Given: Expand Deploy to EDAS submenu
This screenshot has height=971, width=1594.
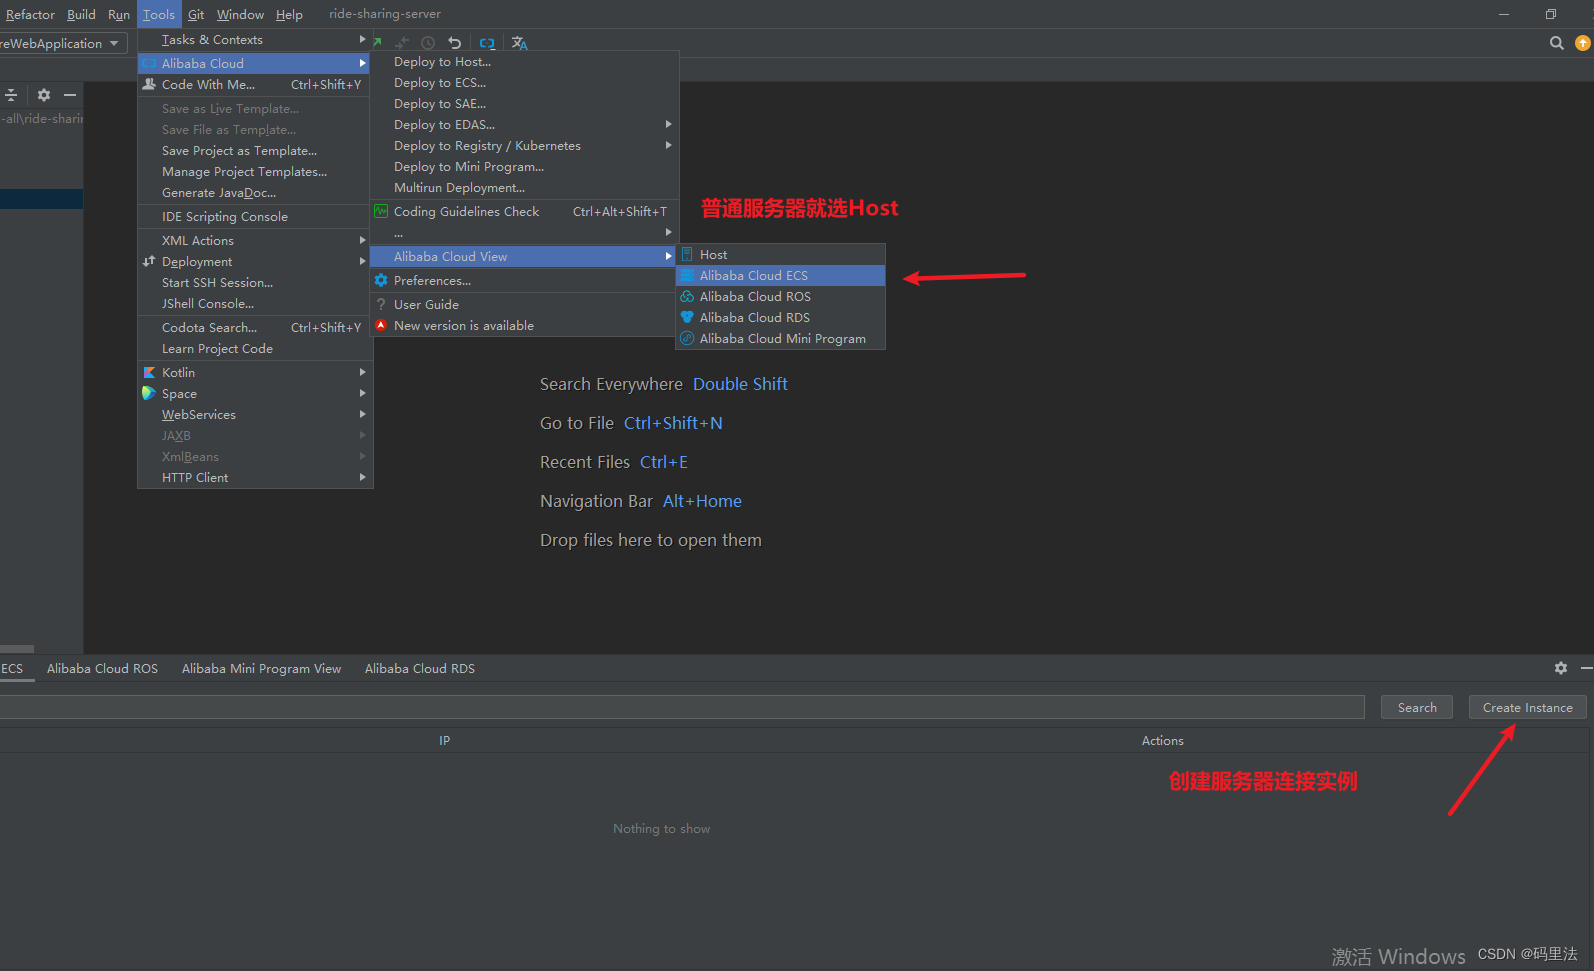Looking at the screenshot, I should coord(524,125).
